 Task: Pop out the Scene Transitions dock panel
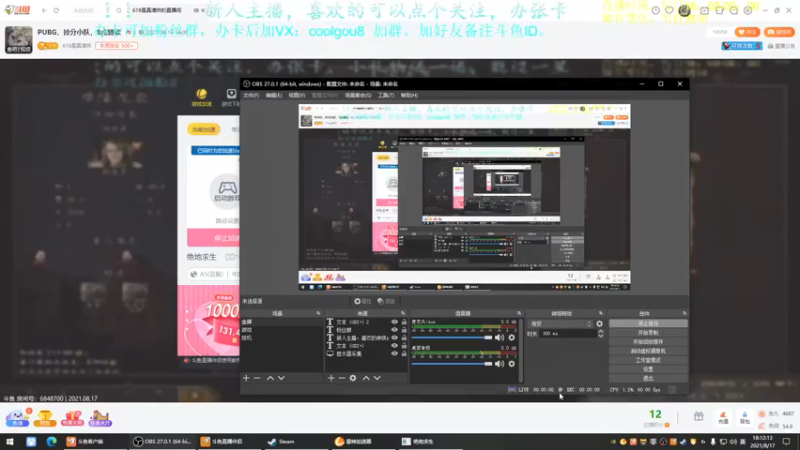tap(601, 313)
